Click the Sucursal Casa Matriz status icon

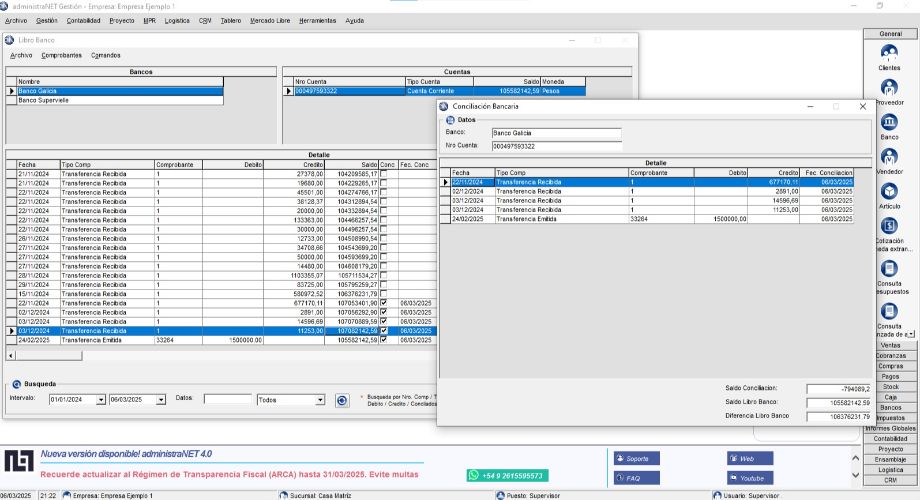284,495
